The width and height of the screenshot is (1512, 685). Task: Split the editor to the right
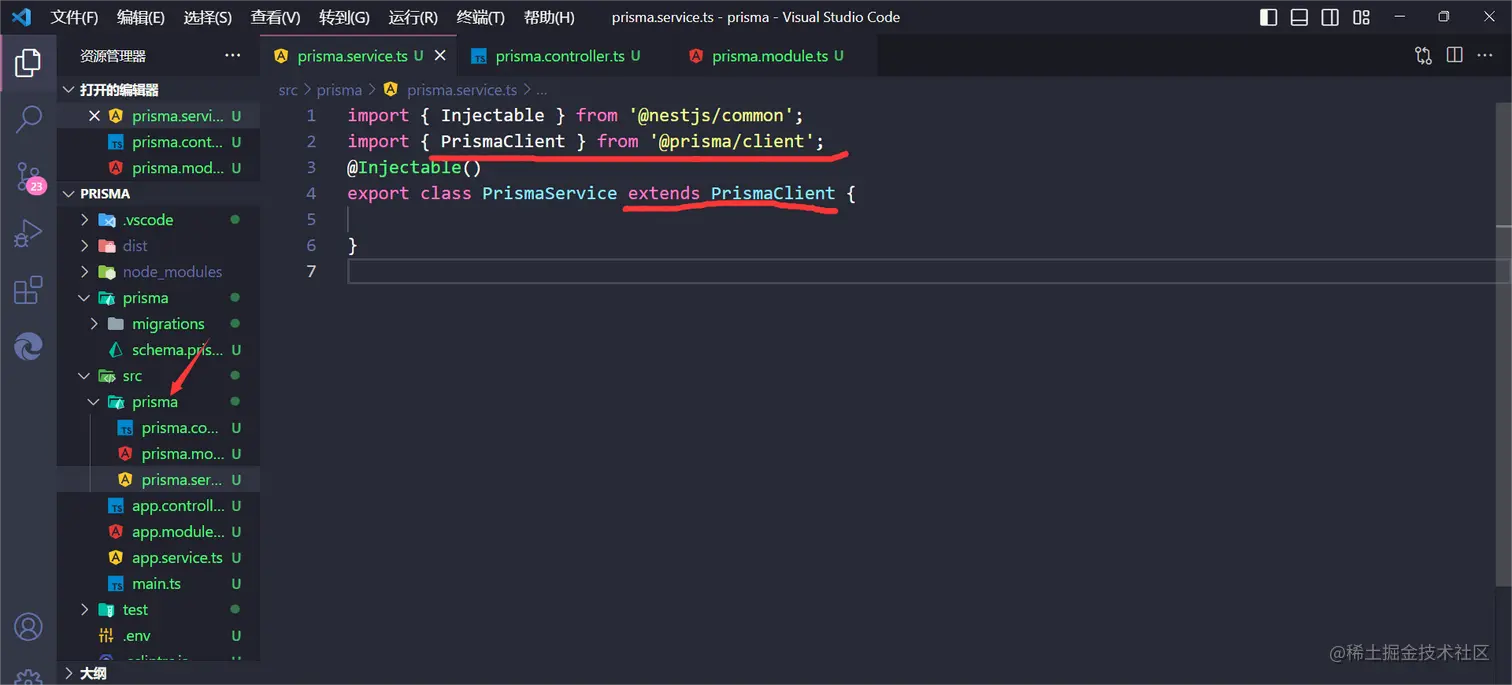[x=1455, y=56]
